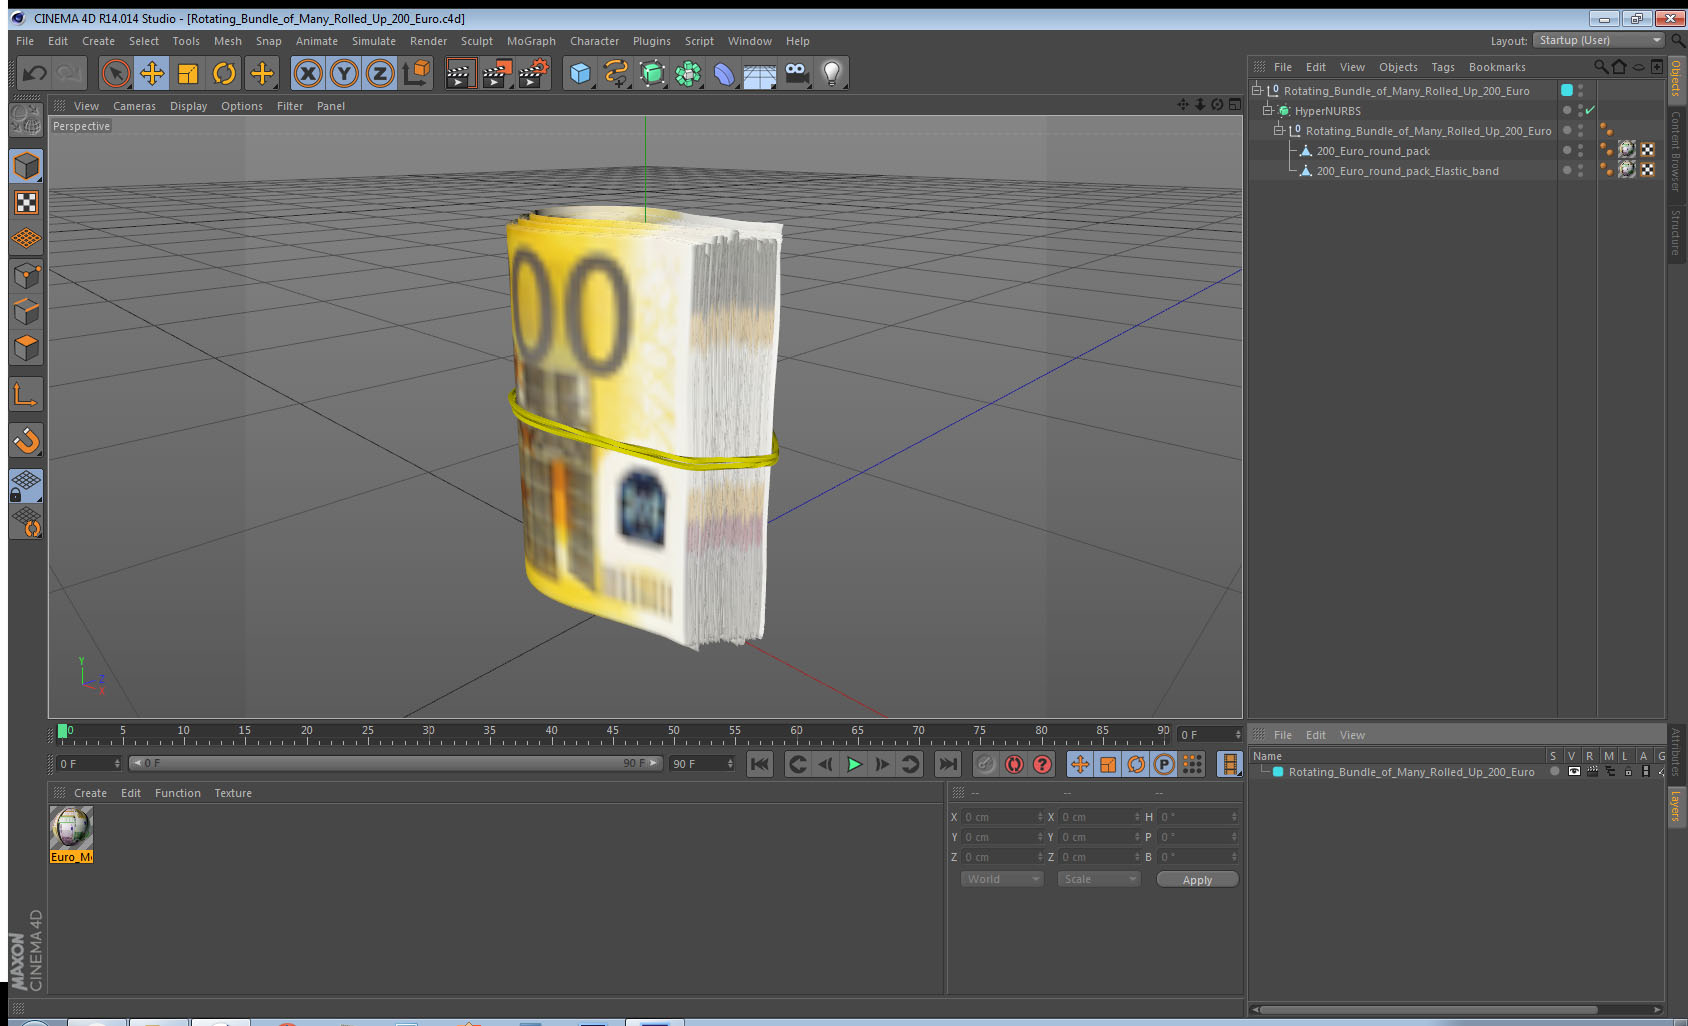This screenshot has height=1026, width=1688.
Task: Toggle Z-axis lock icon
Action: [x=380, y=73]
